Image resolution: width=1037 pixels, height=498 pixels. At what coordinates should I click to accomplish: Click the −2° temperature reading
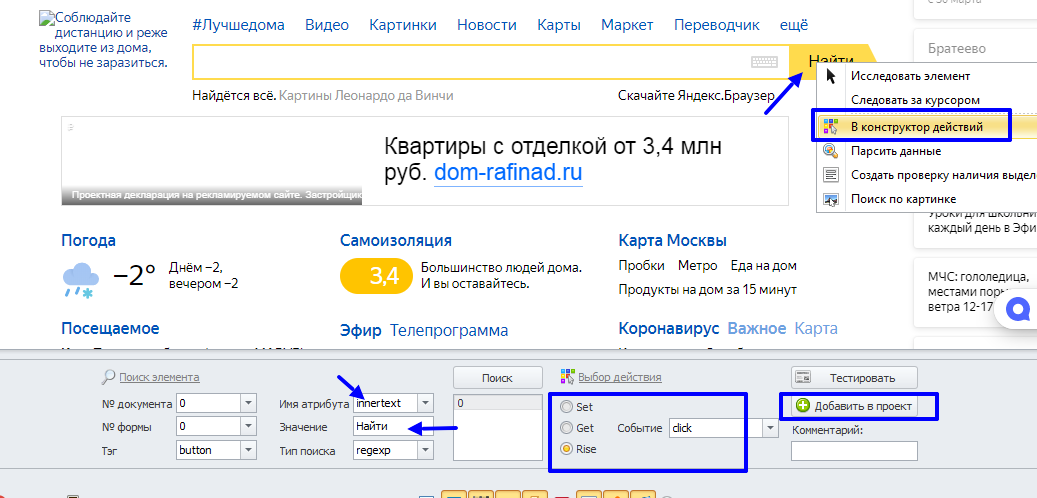point(135,276)
